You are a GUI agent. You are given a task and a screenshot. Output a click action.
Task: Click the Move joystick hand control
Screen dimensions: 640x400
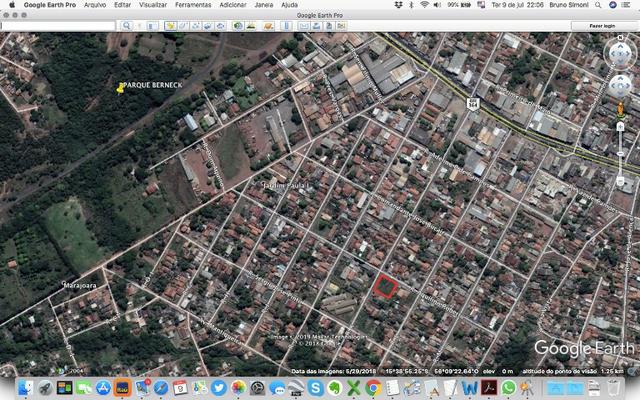point(620,86)
